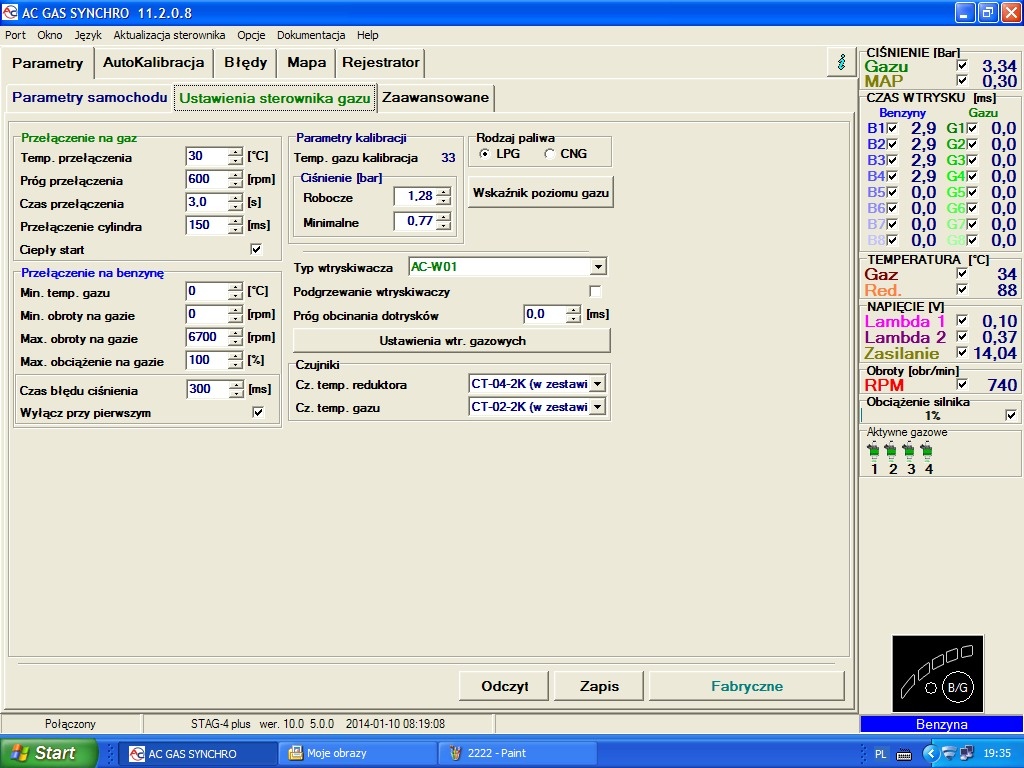The width and height of the screenshot is (1024, 768).
Task: Open Ustawienia wtr. gazowych
Action: pos(452,341)
